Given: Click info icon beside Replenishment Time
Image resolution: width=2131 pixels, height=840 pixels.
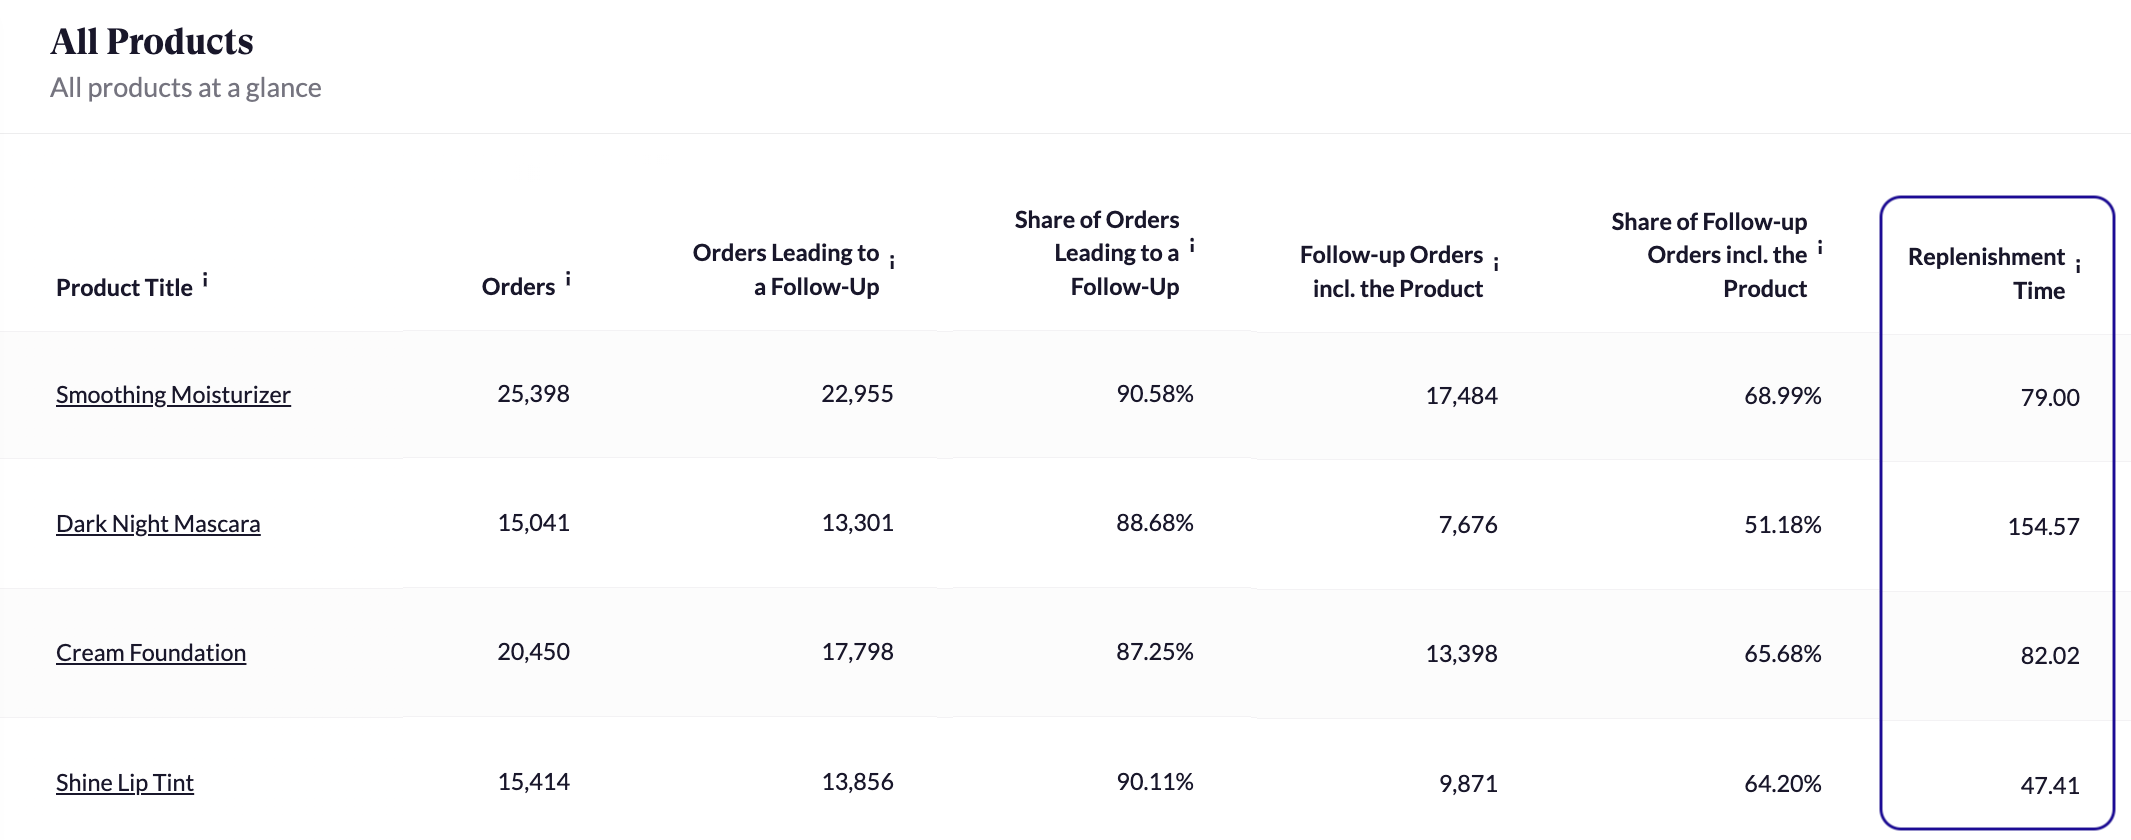Looking at the screenshot, I should [2078, 266].
